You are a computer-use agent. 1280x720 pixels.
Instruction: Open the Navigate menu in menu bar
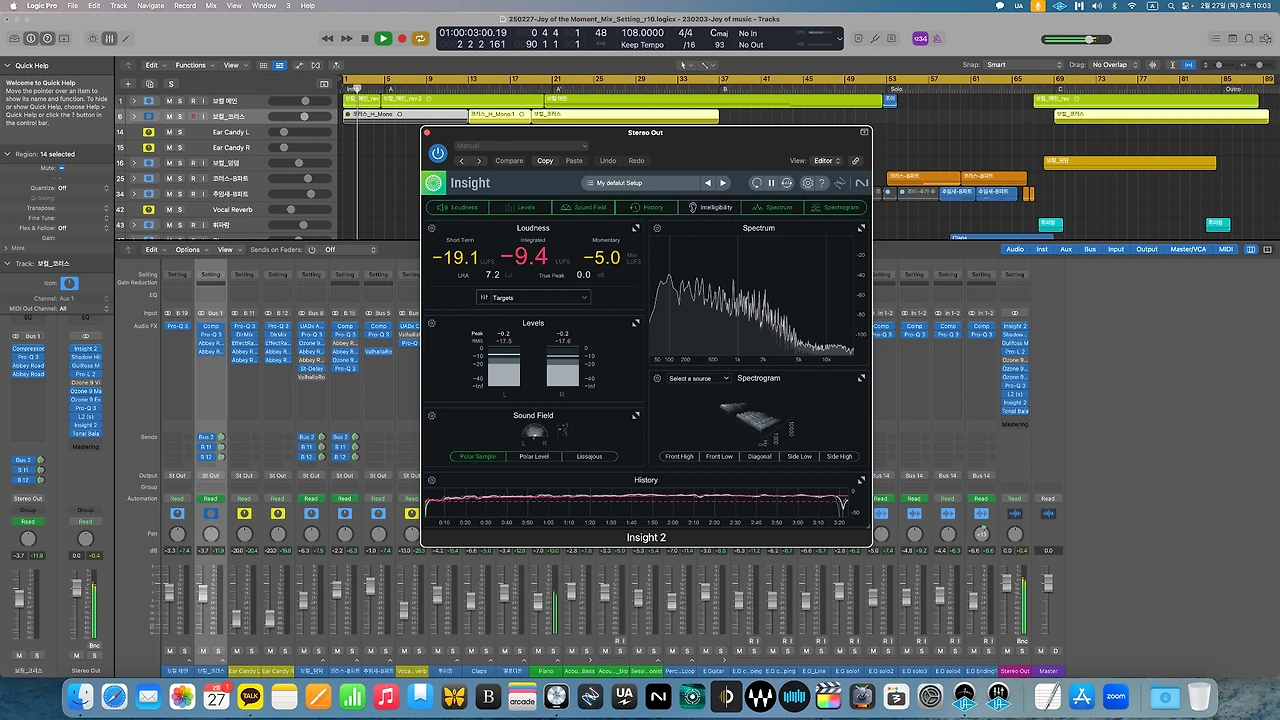click(150, 6)
